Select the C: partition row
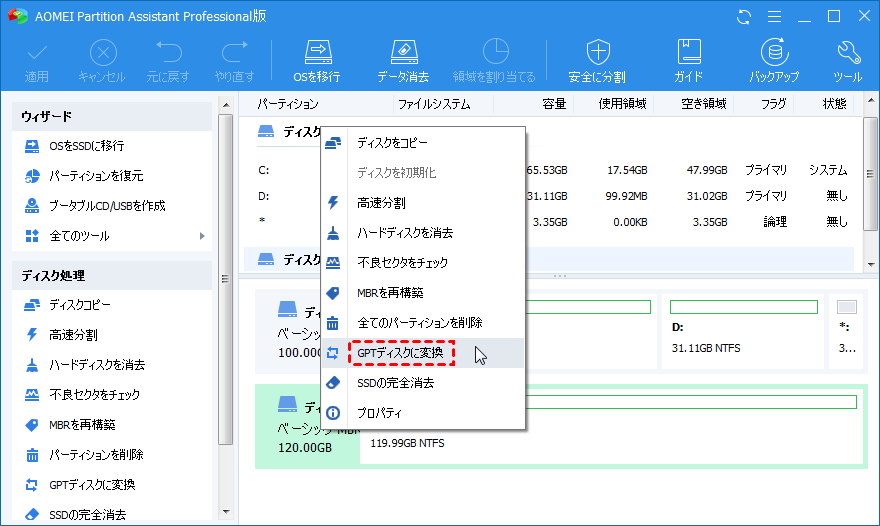 554,170
